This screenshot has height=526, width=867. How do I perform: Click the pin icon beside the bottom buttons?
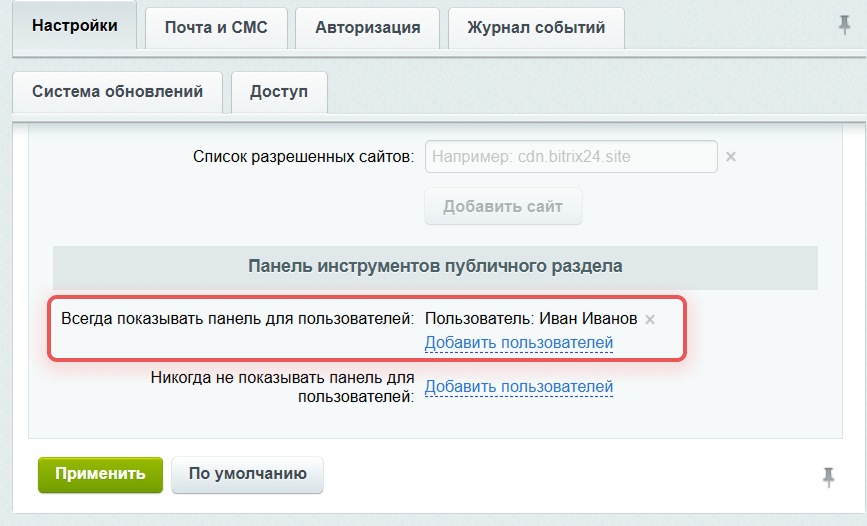tap(828, 478)
